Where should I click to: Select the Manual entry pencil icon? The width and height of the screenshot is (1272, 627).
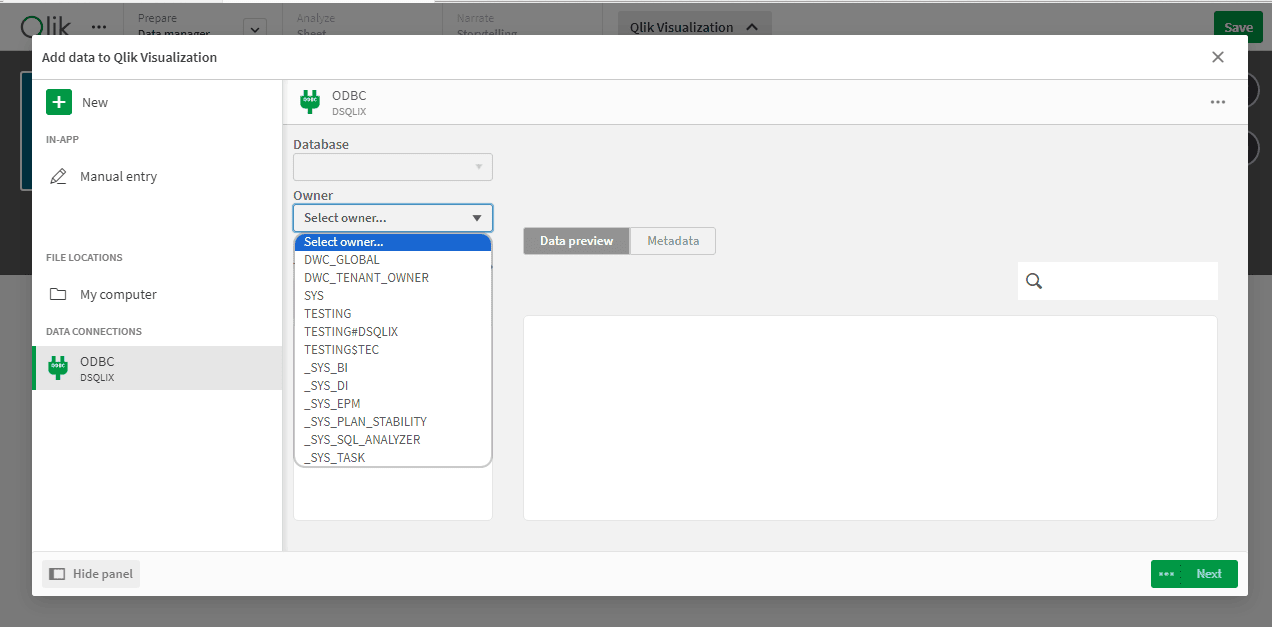pyautogui.click(x=60, y=176)
